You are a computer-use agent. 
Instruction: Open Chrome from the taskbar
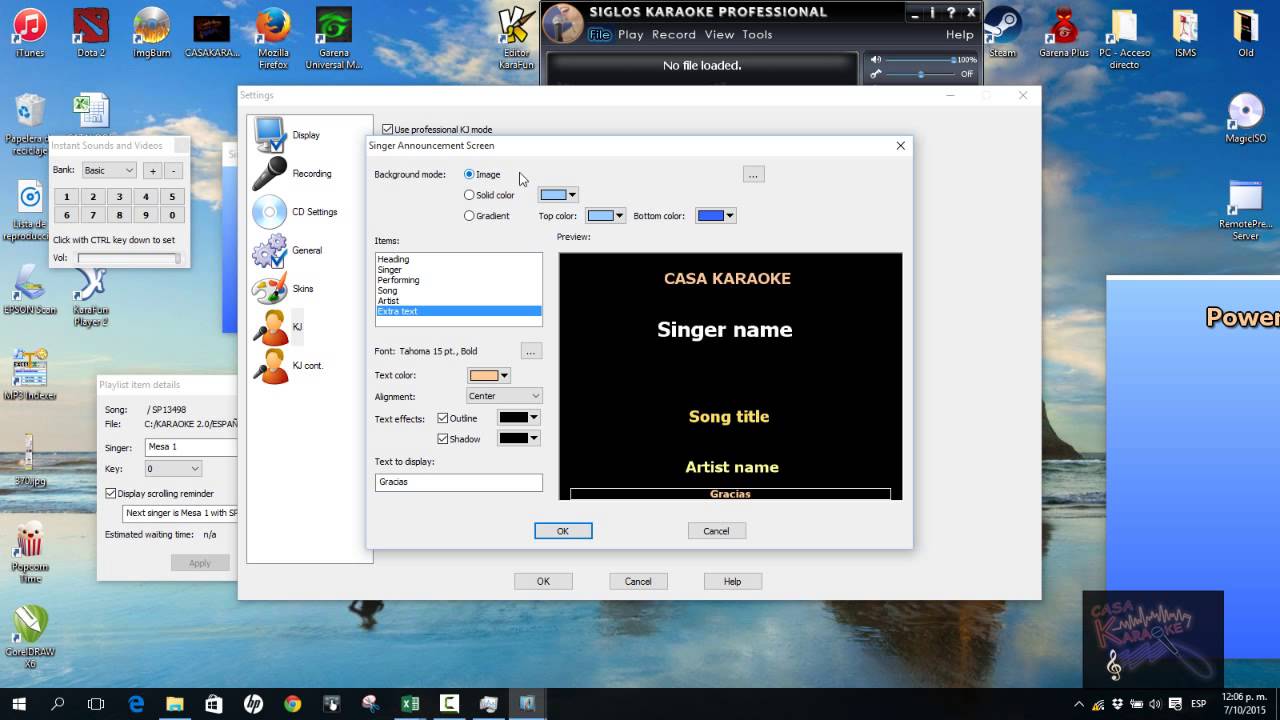[292, 704]
